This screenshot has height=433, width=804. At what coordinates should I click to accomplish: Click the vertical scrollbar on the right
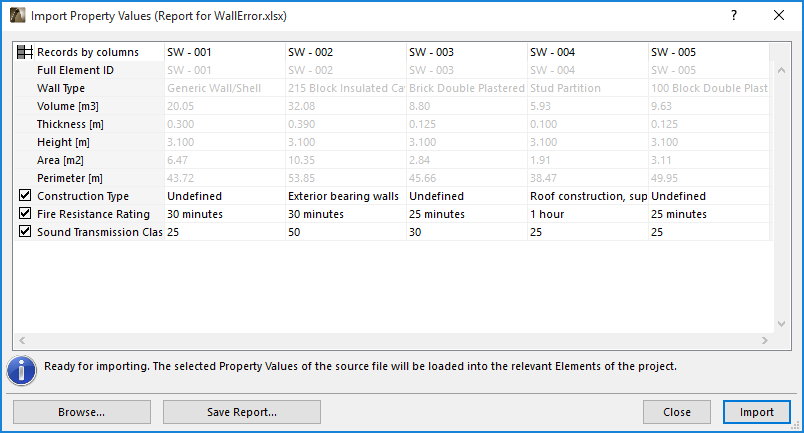783,190
